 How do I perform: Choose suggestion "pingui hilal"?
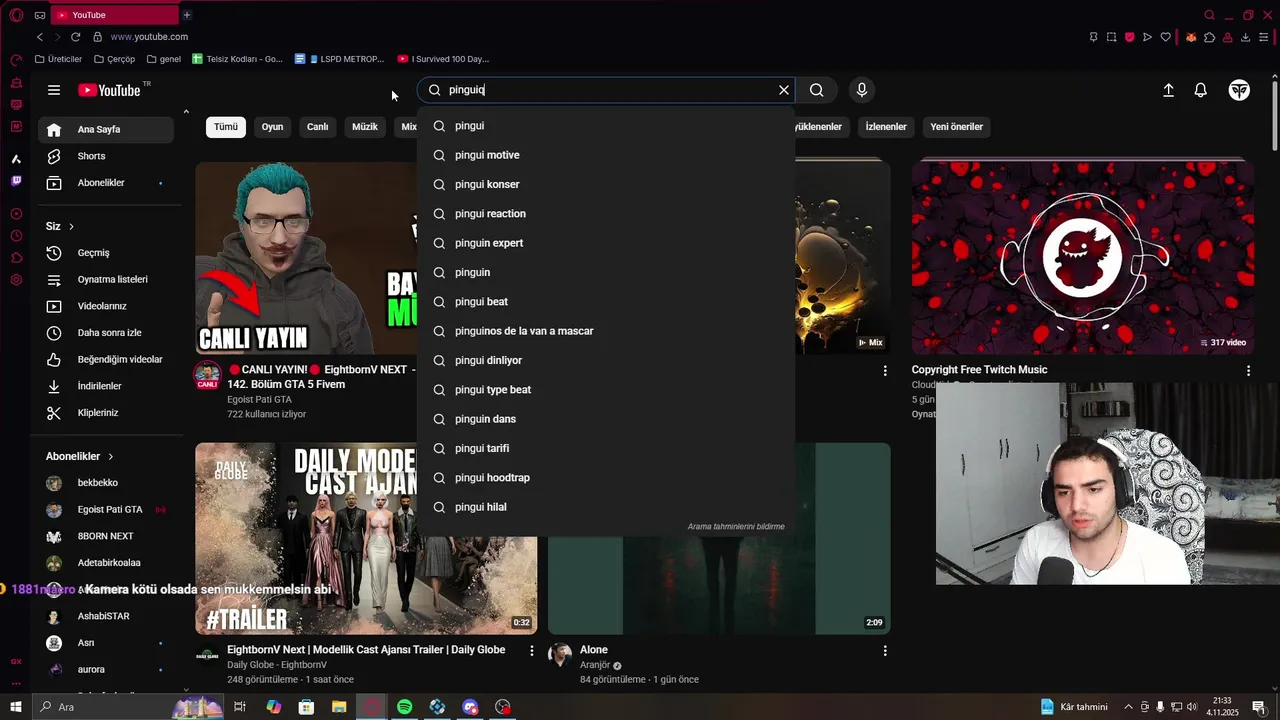pos(606,507)
